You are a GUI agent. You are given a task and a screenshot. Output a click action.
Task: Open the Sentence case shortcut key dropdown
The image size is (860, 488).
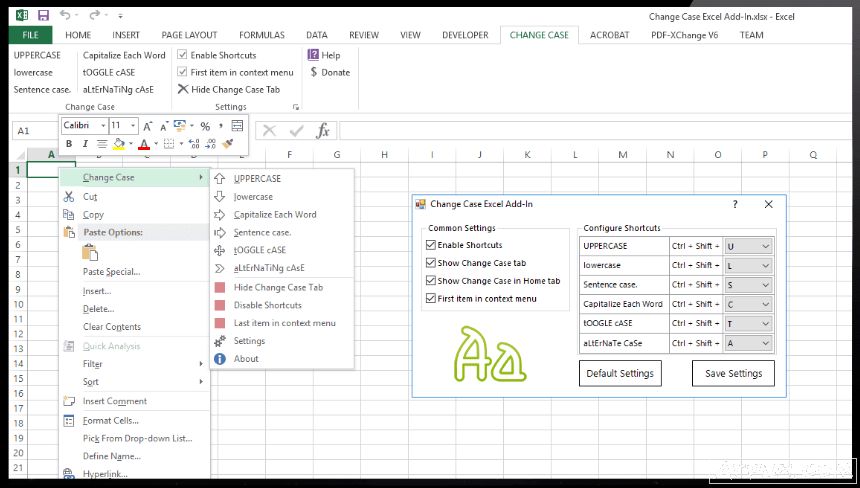coord(765,285)
